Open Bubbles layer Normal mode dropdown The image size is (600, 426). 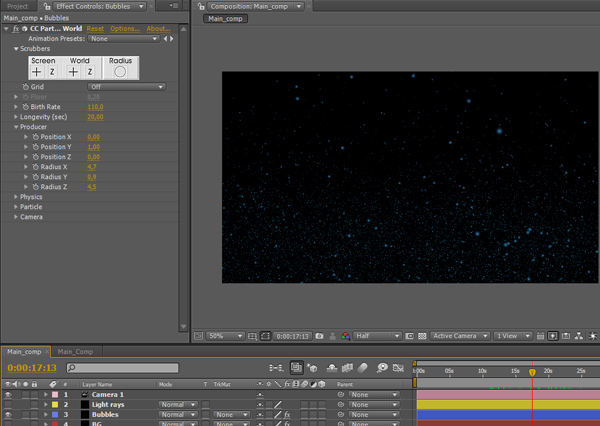pos(178,415)
